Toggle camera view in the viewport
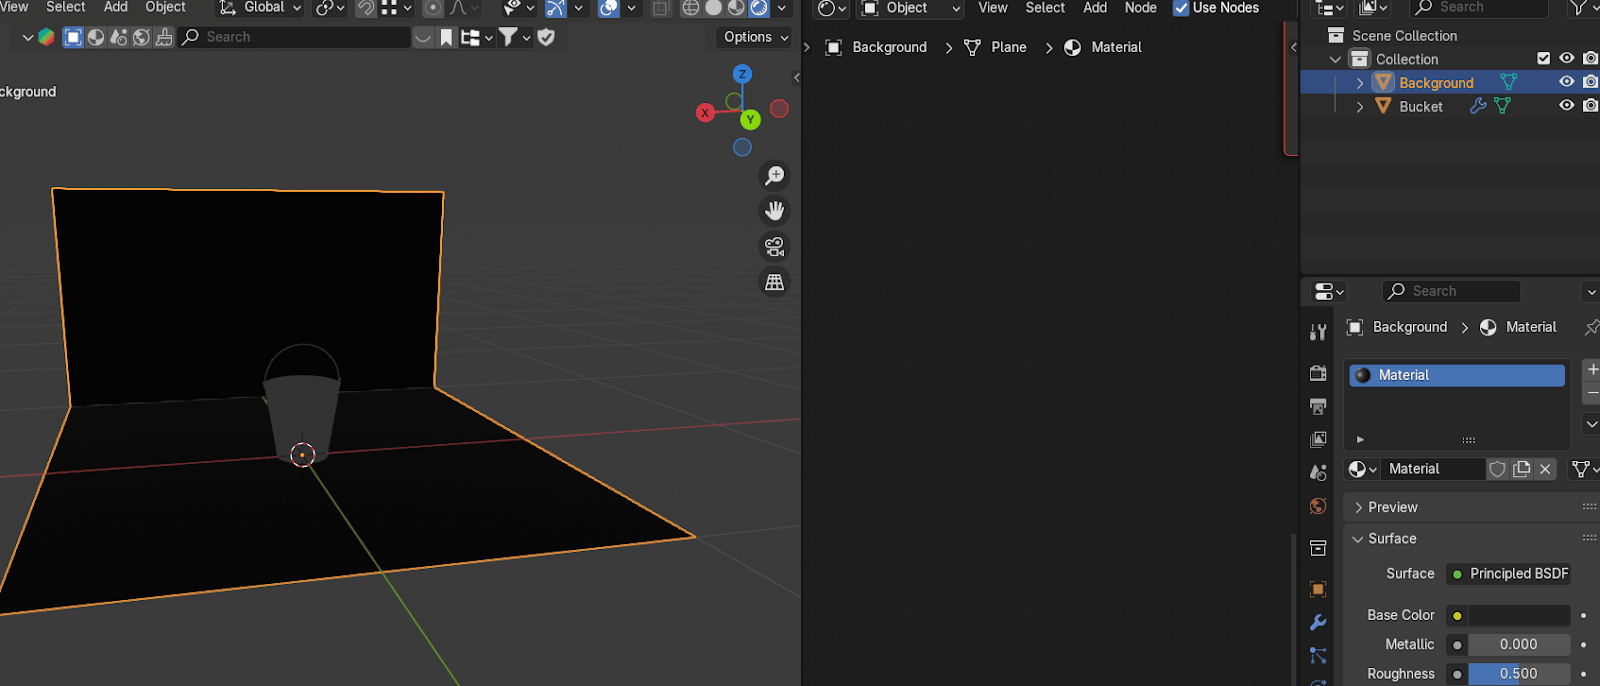 [x=774, y=247]
